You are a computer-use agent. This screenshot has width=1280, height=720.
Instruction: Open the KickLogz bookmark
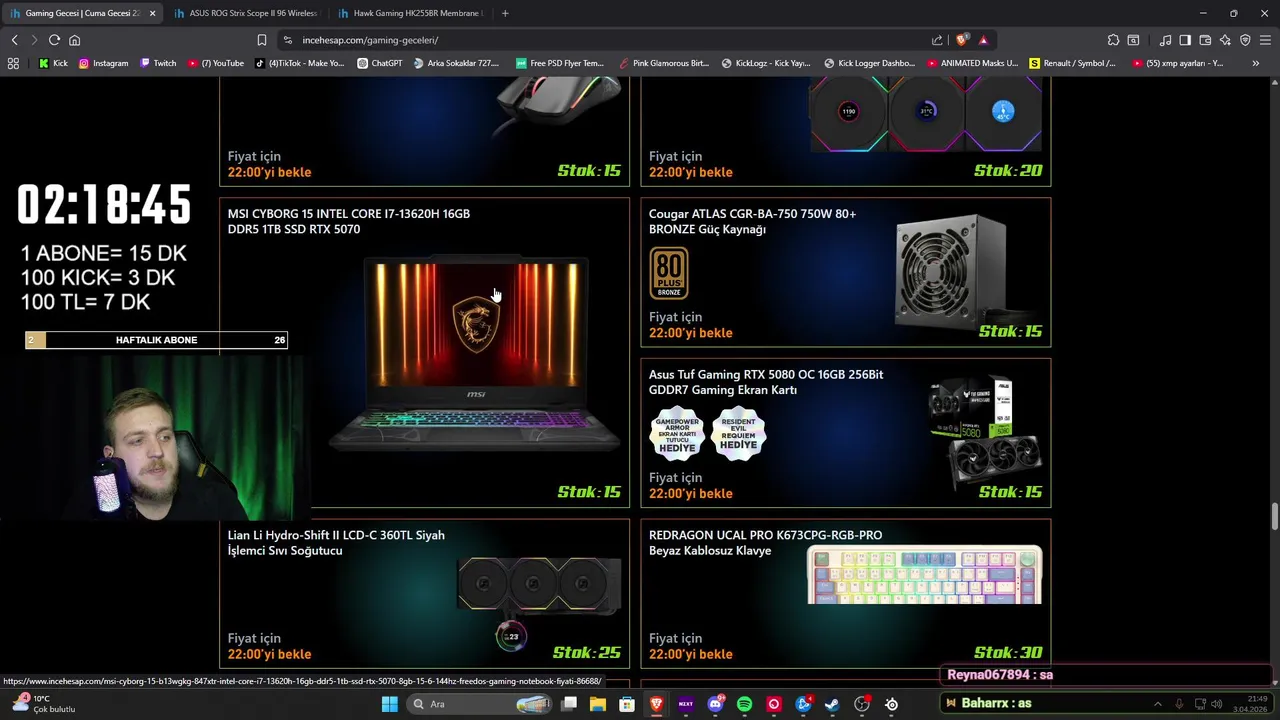tap(765, 63)
